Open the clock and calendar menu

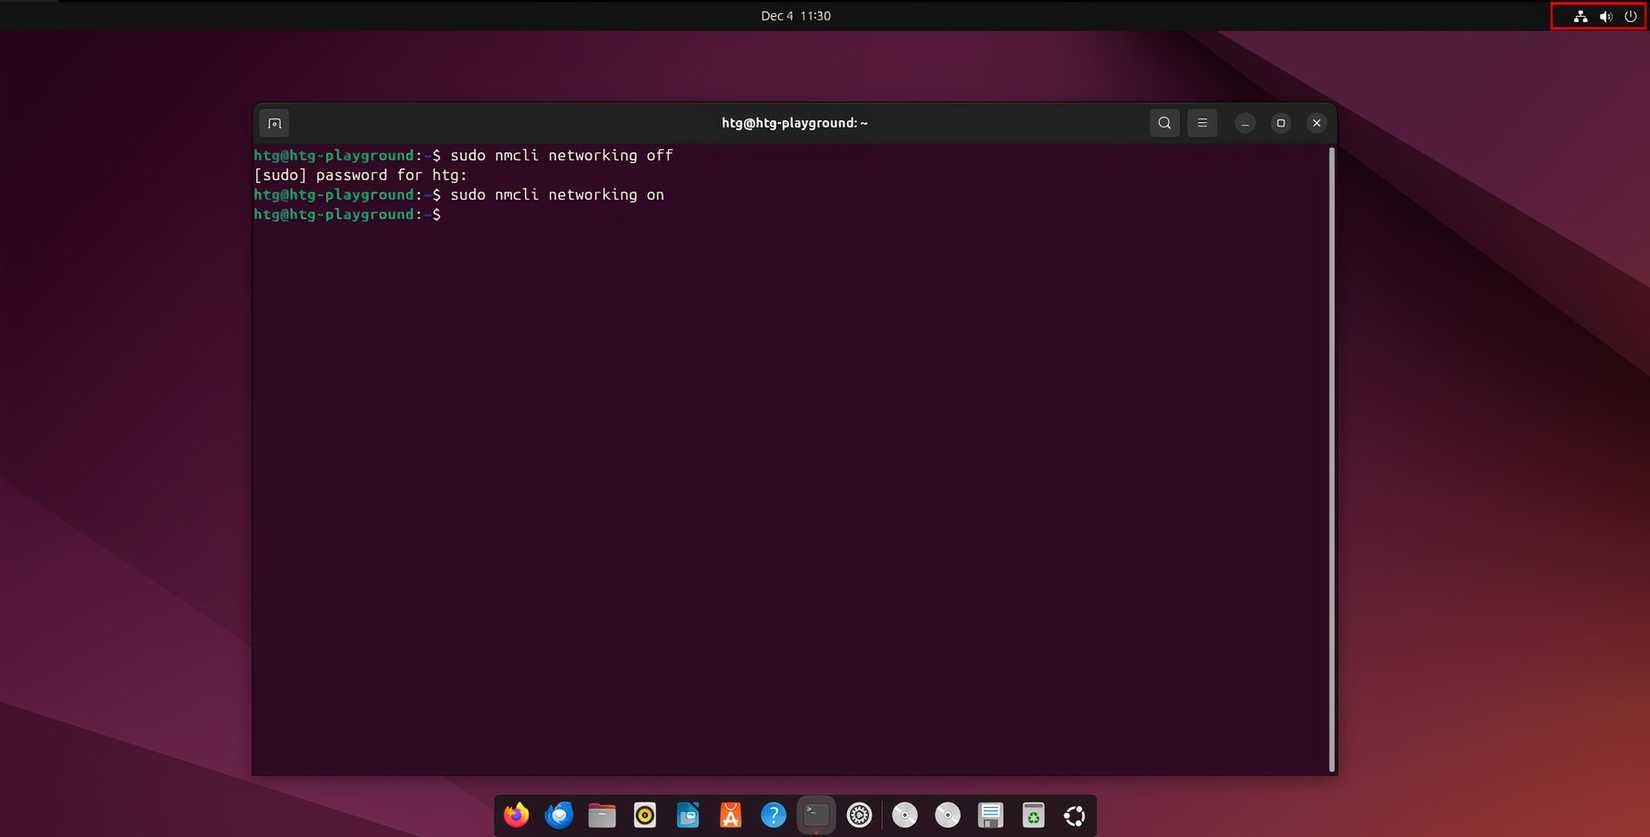(x=795, y=16)
